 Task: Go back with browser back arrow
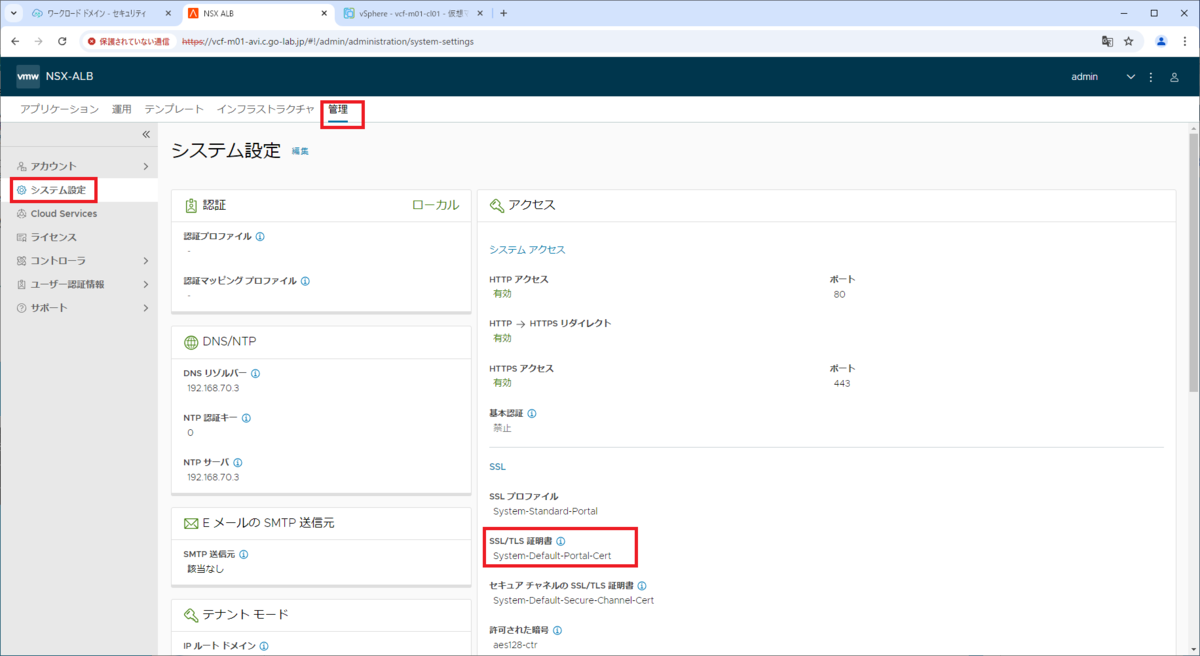(x=15, y=41)
